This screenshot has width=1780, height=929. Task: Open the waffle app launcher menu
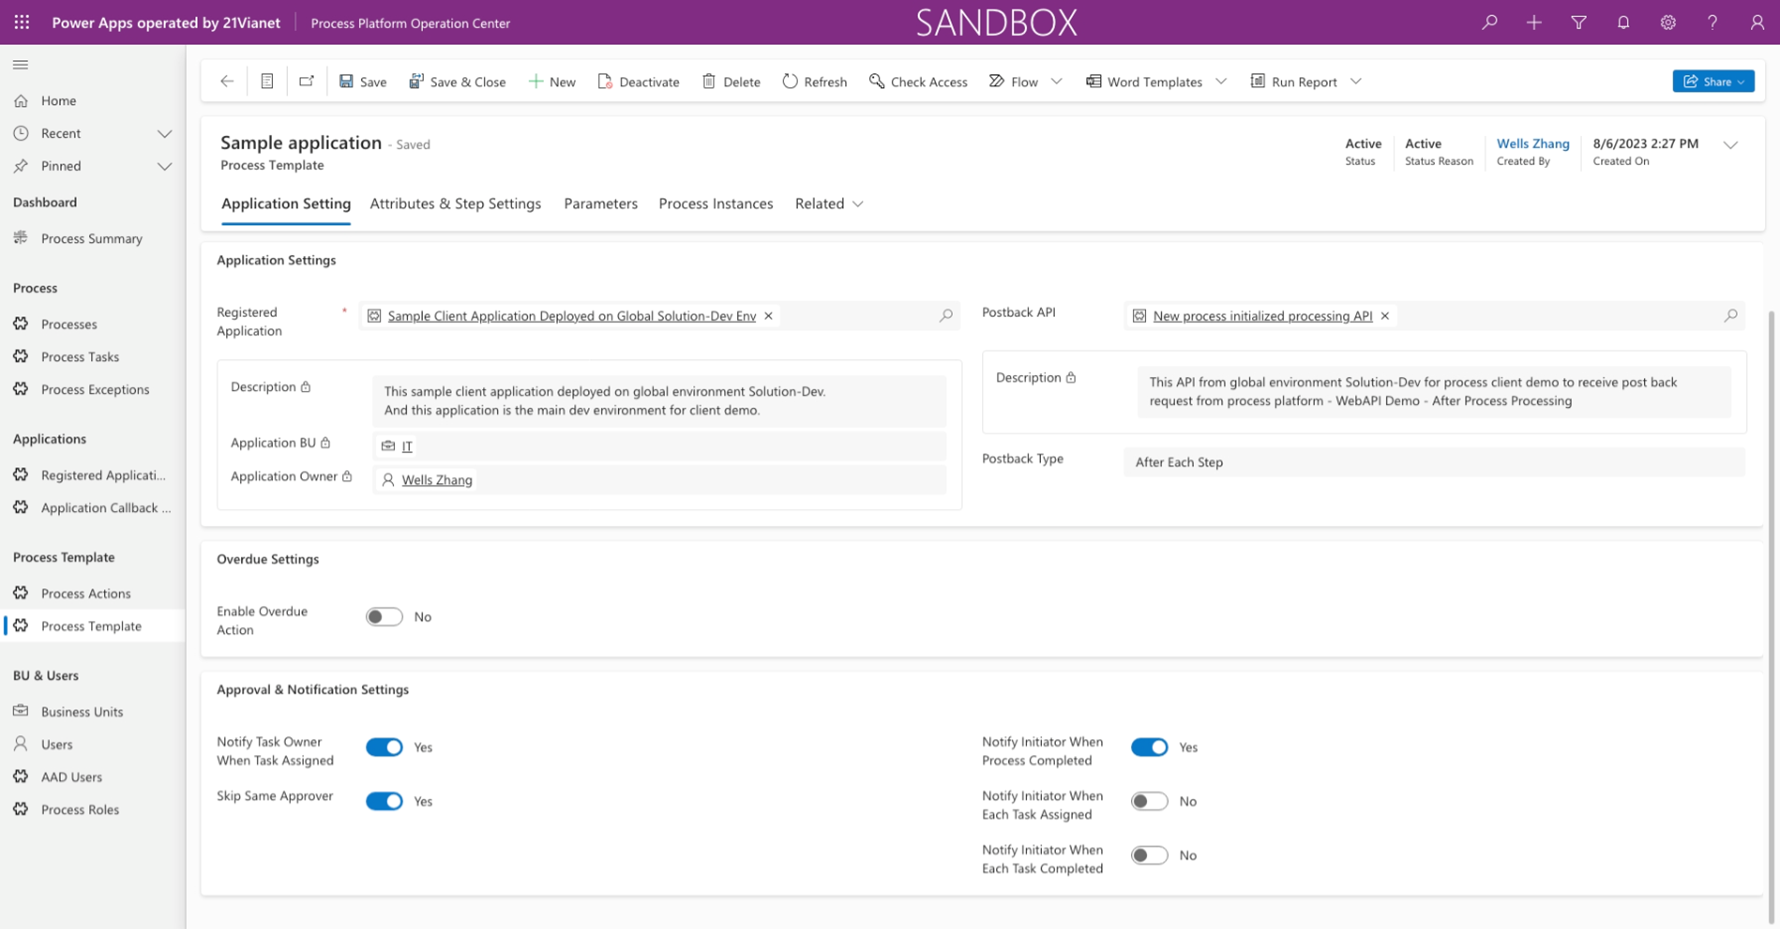(21, 21)
